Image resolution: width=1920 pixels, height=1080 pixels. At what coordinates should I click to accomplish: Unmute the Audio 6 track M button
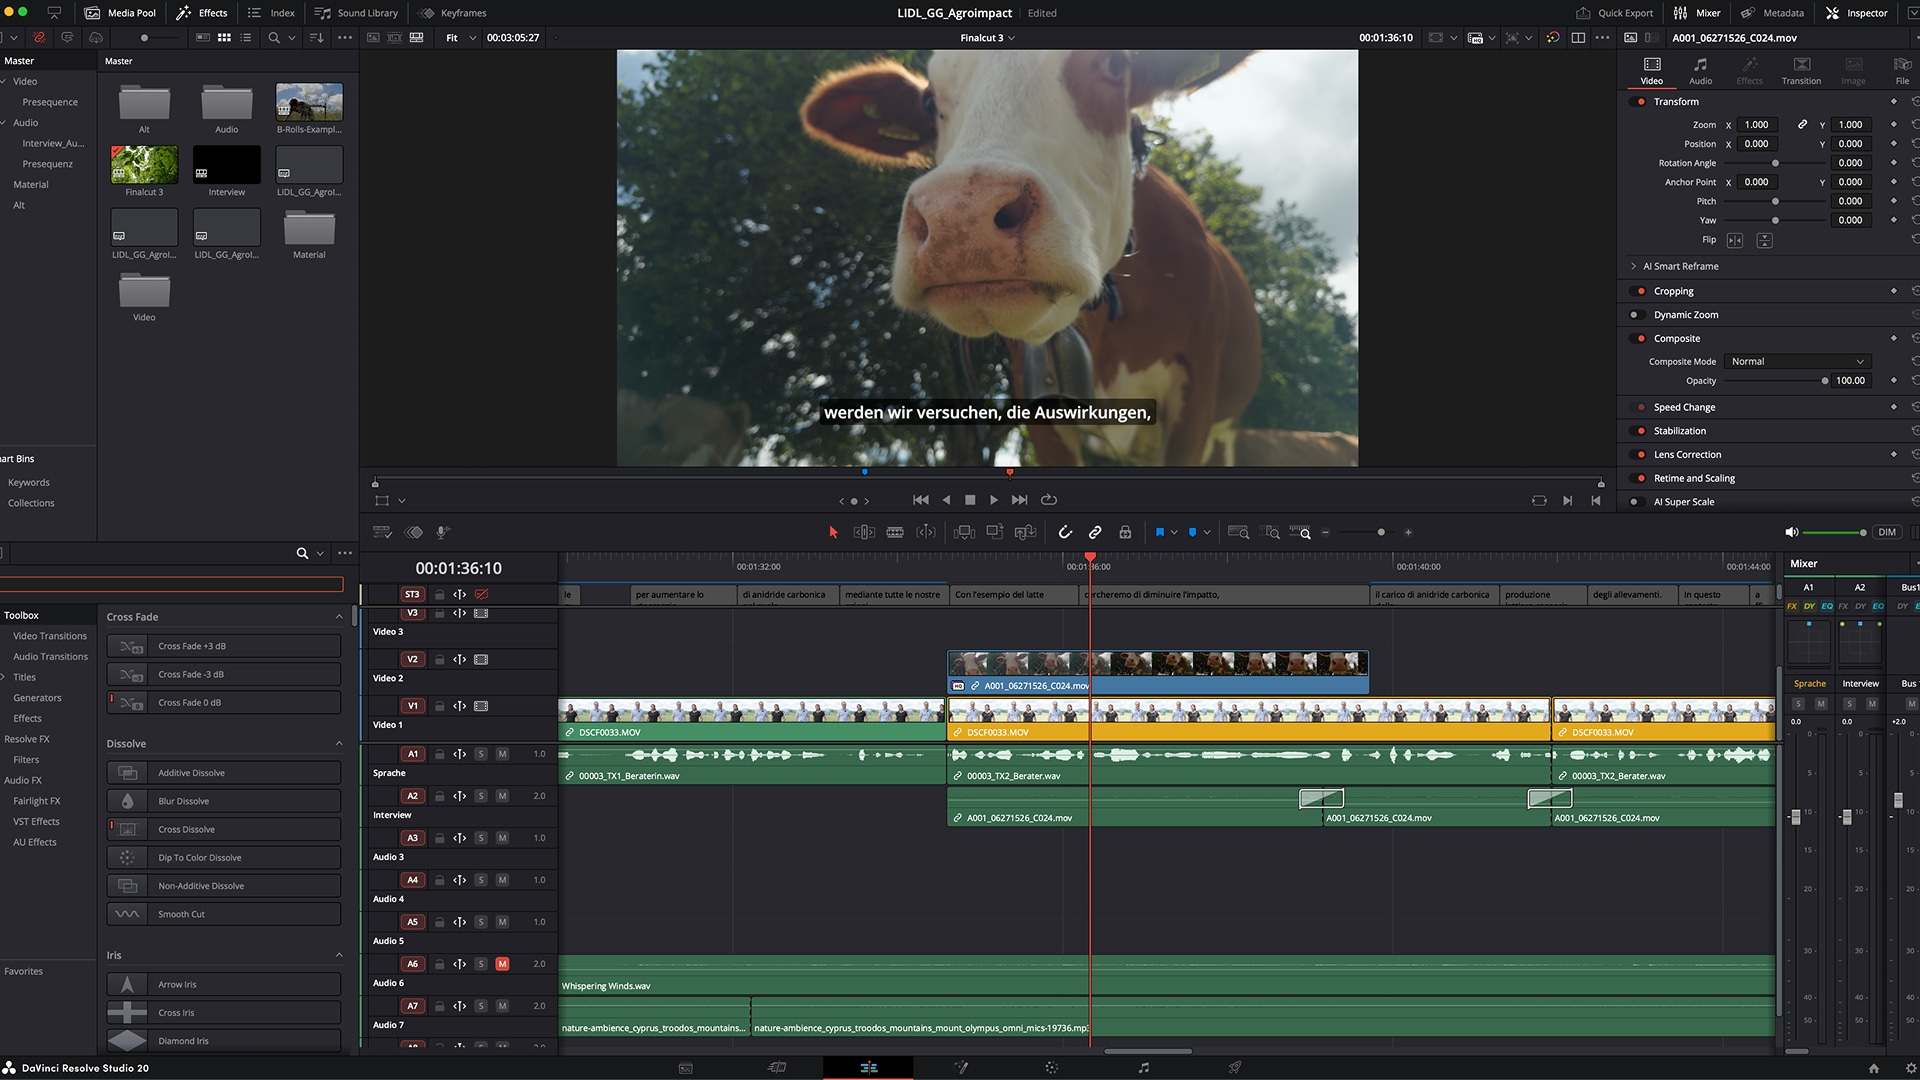click(x=502, y=964)
